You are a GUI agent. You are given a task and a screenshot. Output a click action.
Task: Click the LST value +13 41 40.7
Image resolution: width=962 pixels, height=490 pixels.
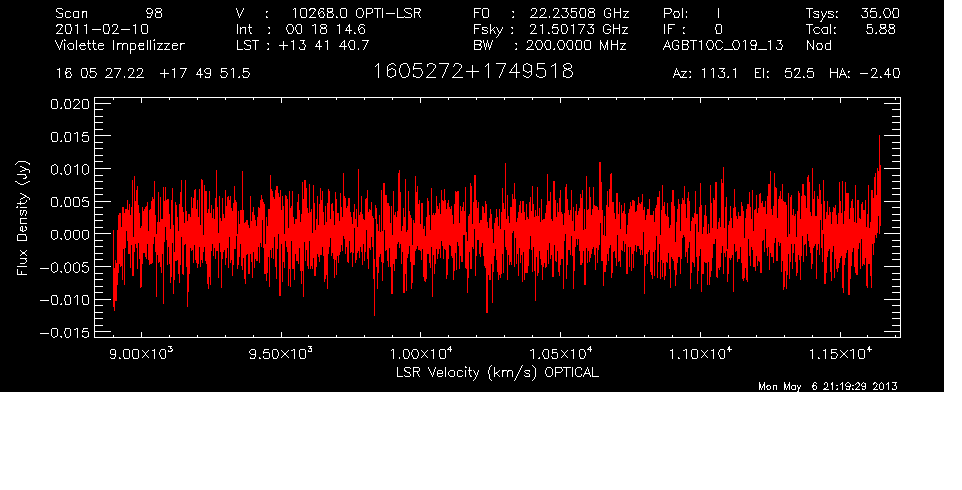coord(324,45)
